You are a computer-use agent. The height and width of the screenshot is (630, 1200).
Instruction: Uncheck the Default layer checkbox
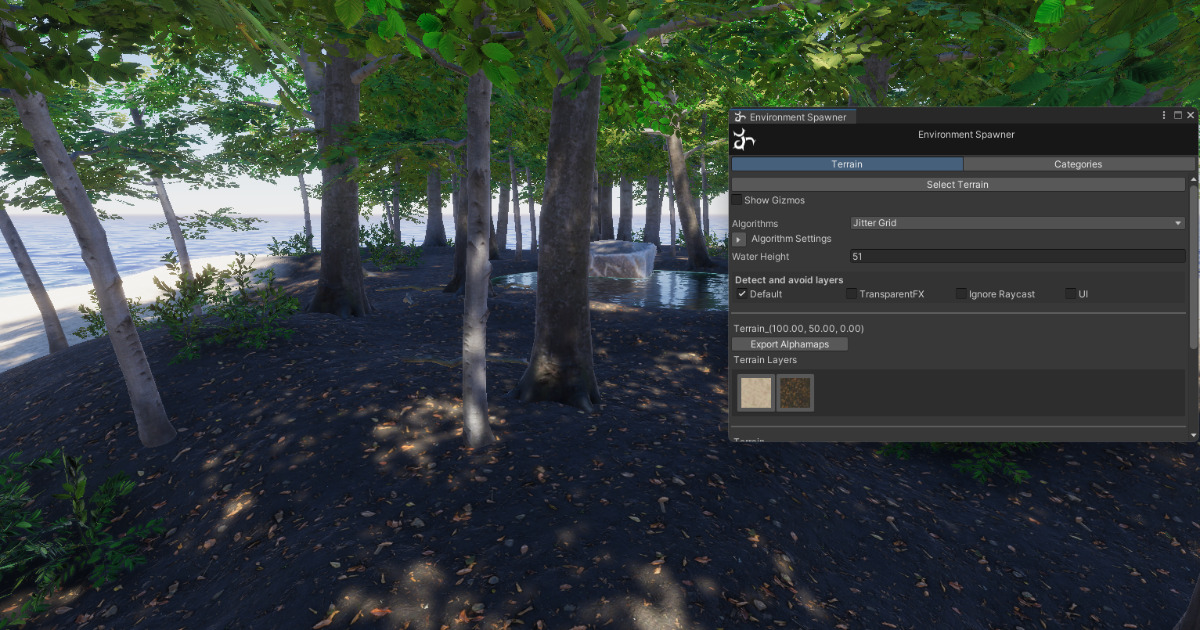click(741, 294)
